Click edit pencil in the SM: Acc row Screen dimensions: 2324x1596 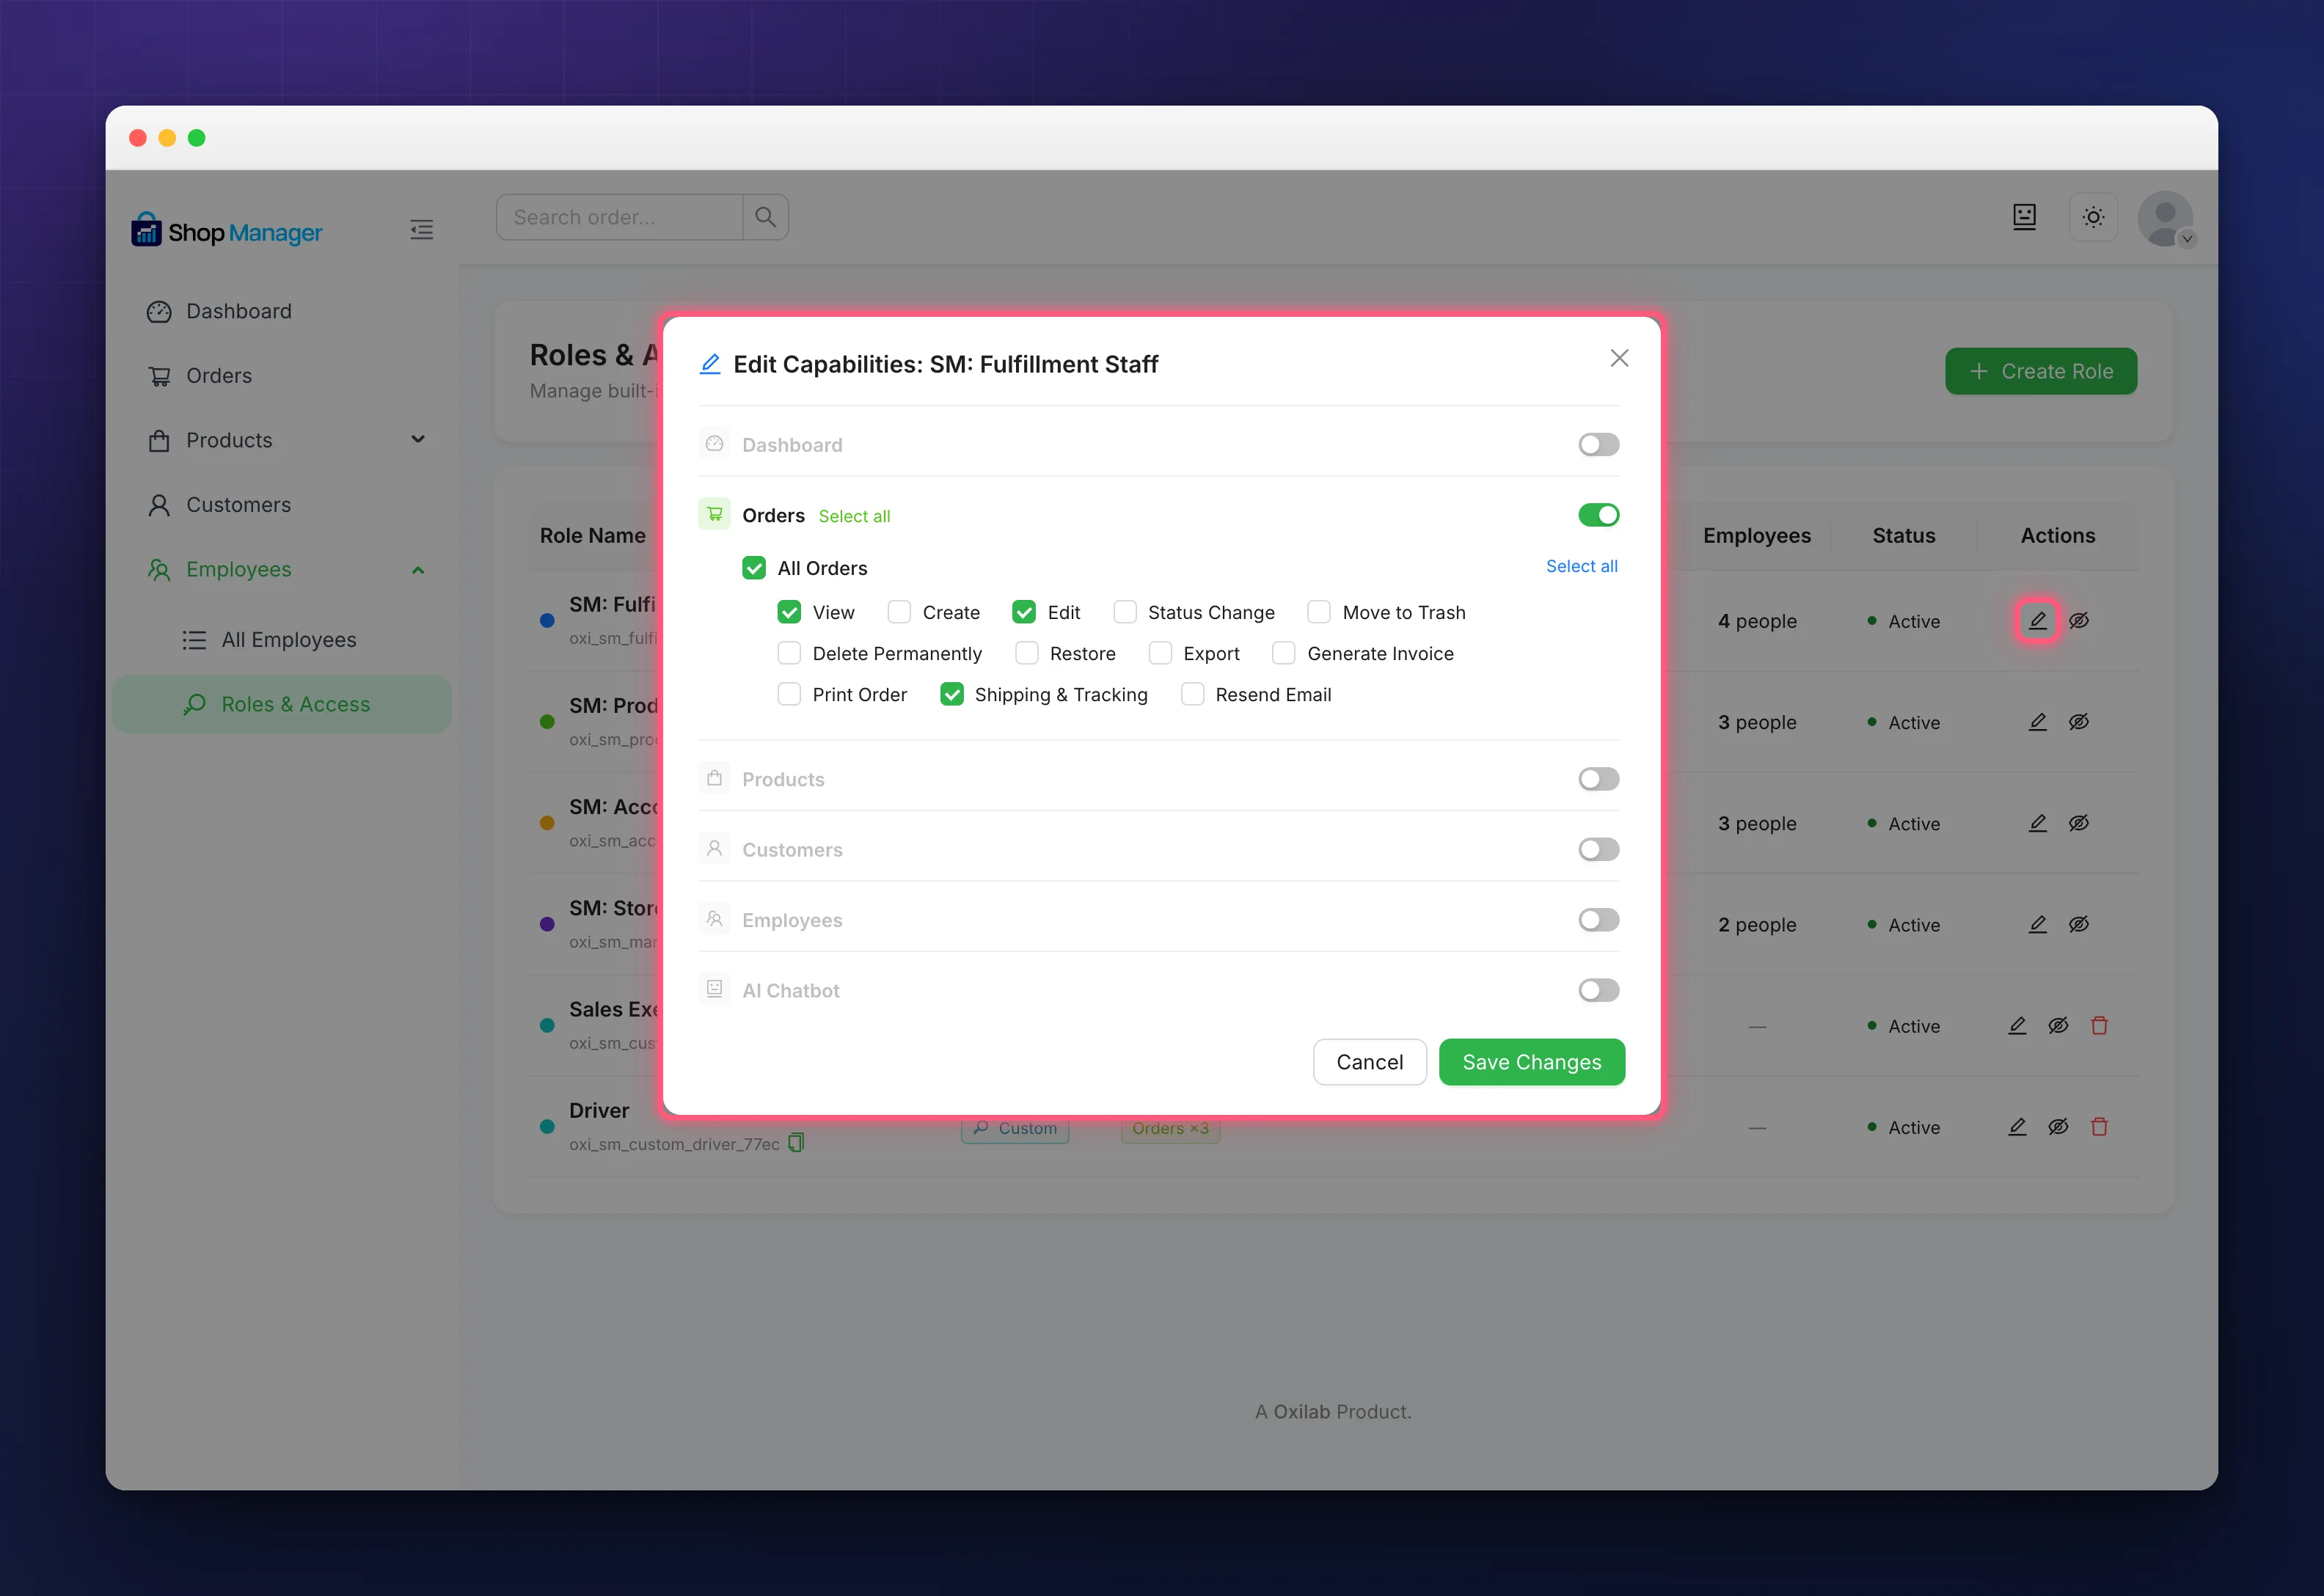coord(2037,823)
